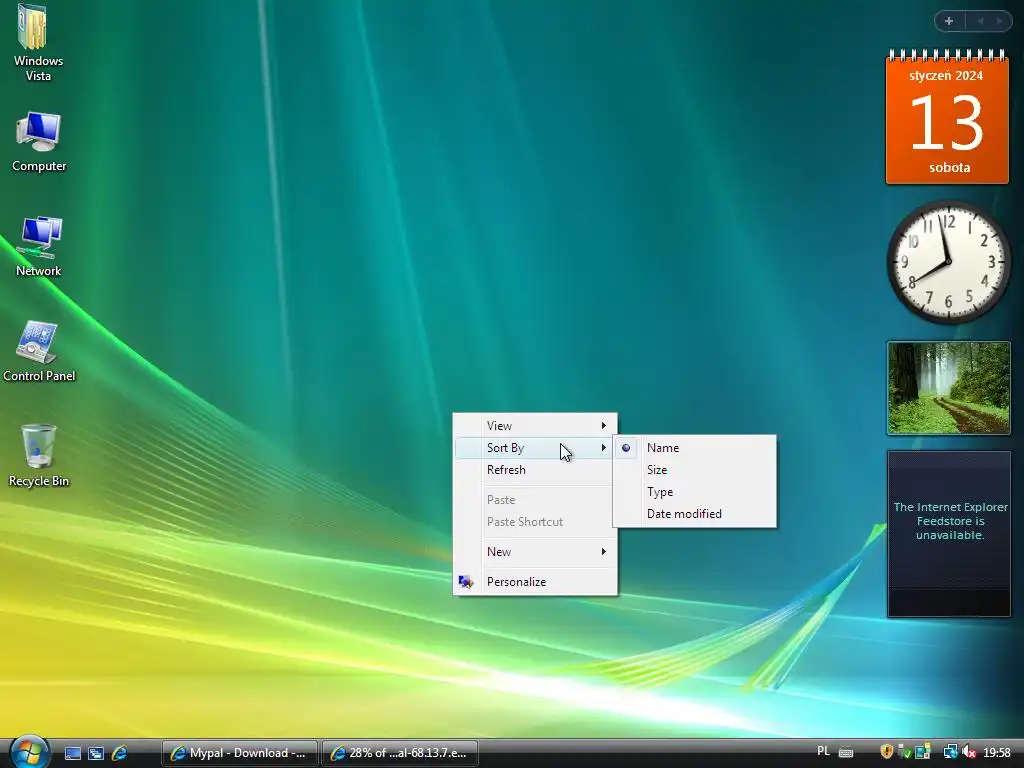Click the security shield tray icon
The width and height of the screenshot is (1024, 768).
pyautogui.click(x=886, y=752)
